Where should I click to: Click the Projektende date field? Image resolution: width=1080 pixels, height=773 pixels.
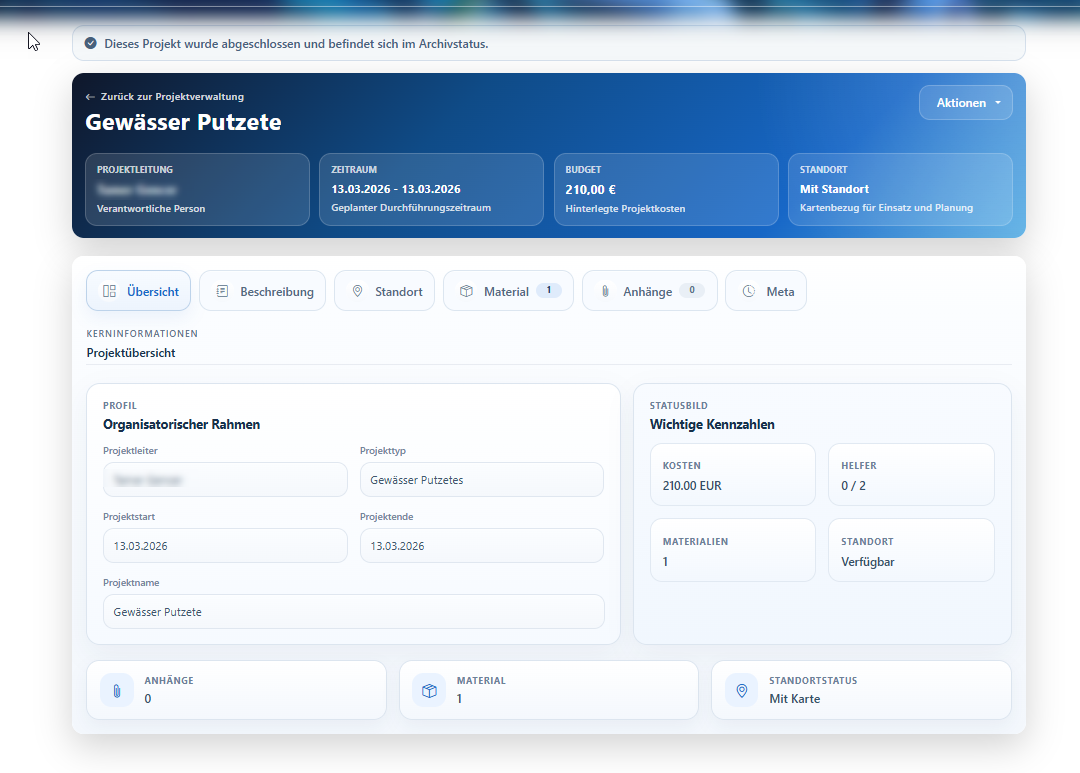click(481, 546)
